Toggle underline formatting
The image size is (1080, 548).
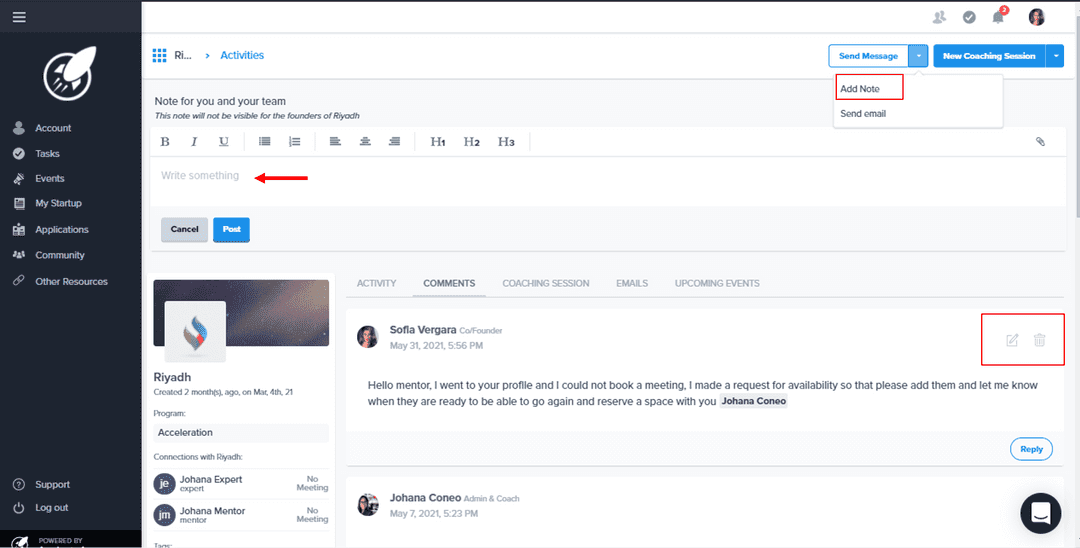(224, 142)
